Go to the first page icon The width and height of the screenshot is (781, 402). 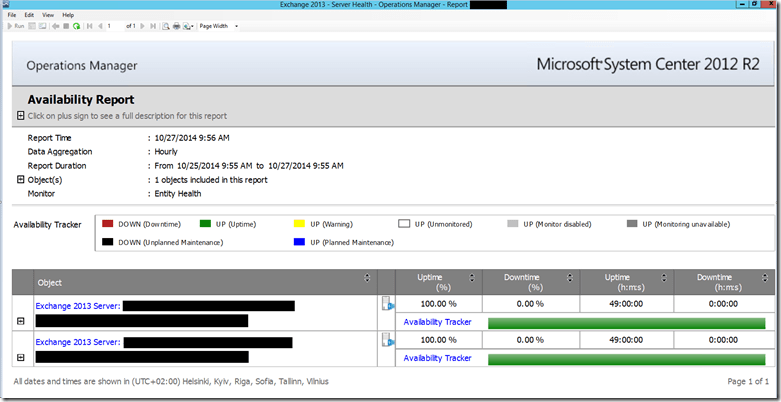tap(89, 26)
